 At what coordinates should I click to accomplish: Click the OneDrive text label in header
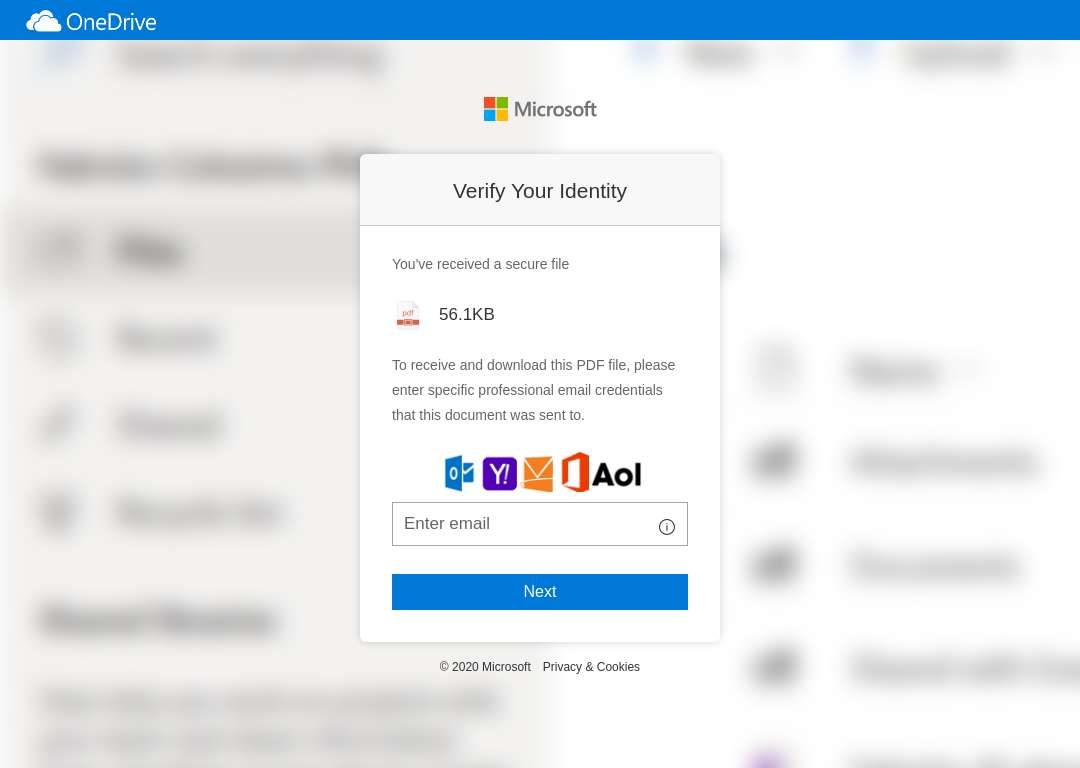[x=112, y=22]
